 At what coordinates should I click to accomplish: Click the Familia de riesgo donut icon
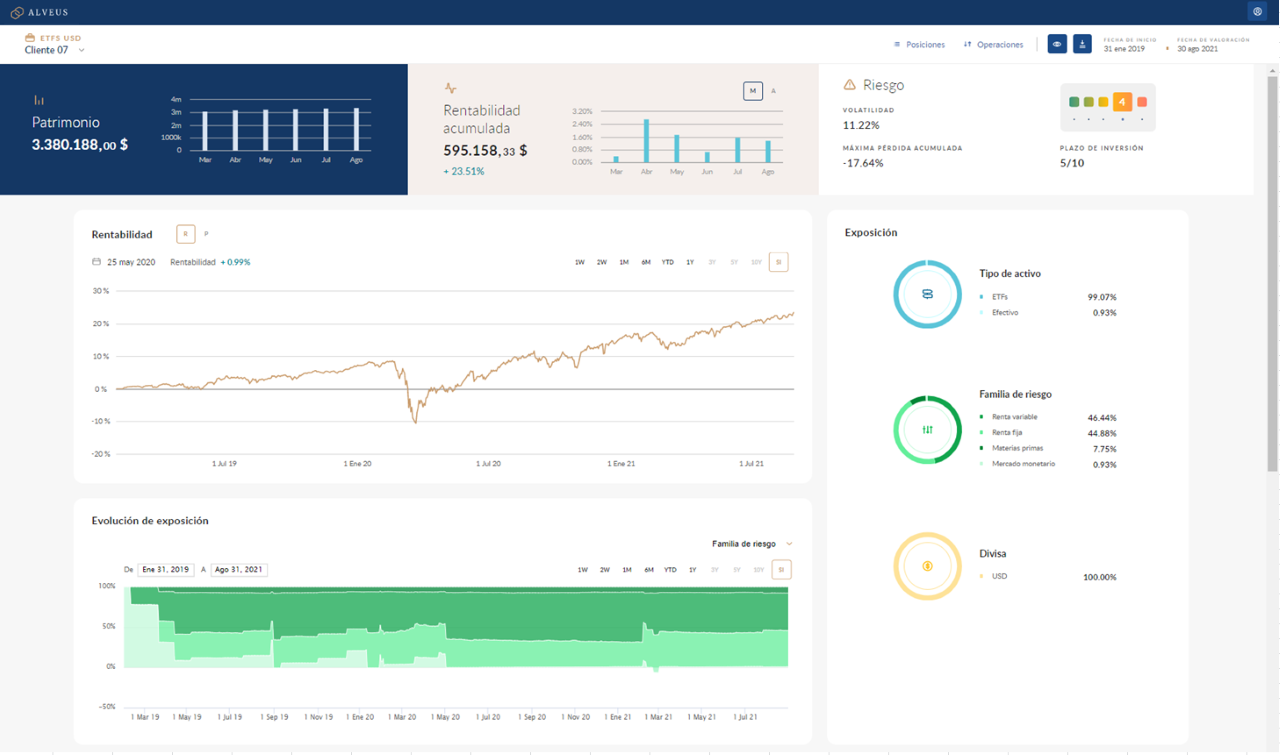[927, 430]
